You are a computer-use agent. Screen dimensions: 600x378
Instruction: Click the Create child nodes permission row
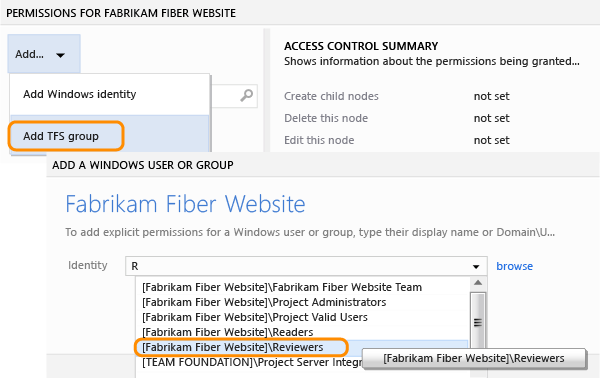click(397, 96)
